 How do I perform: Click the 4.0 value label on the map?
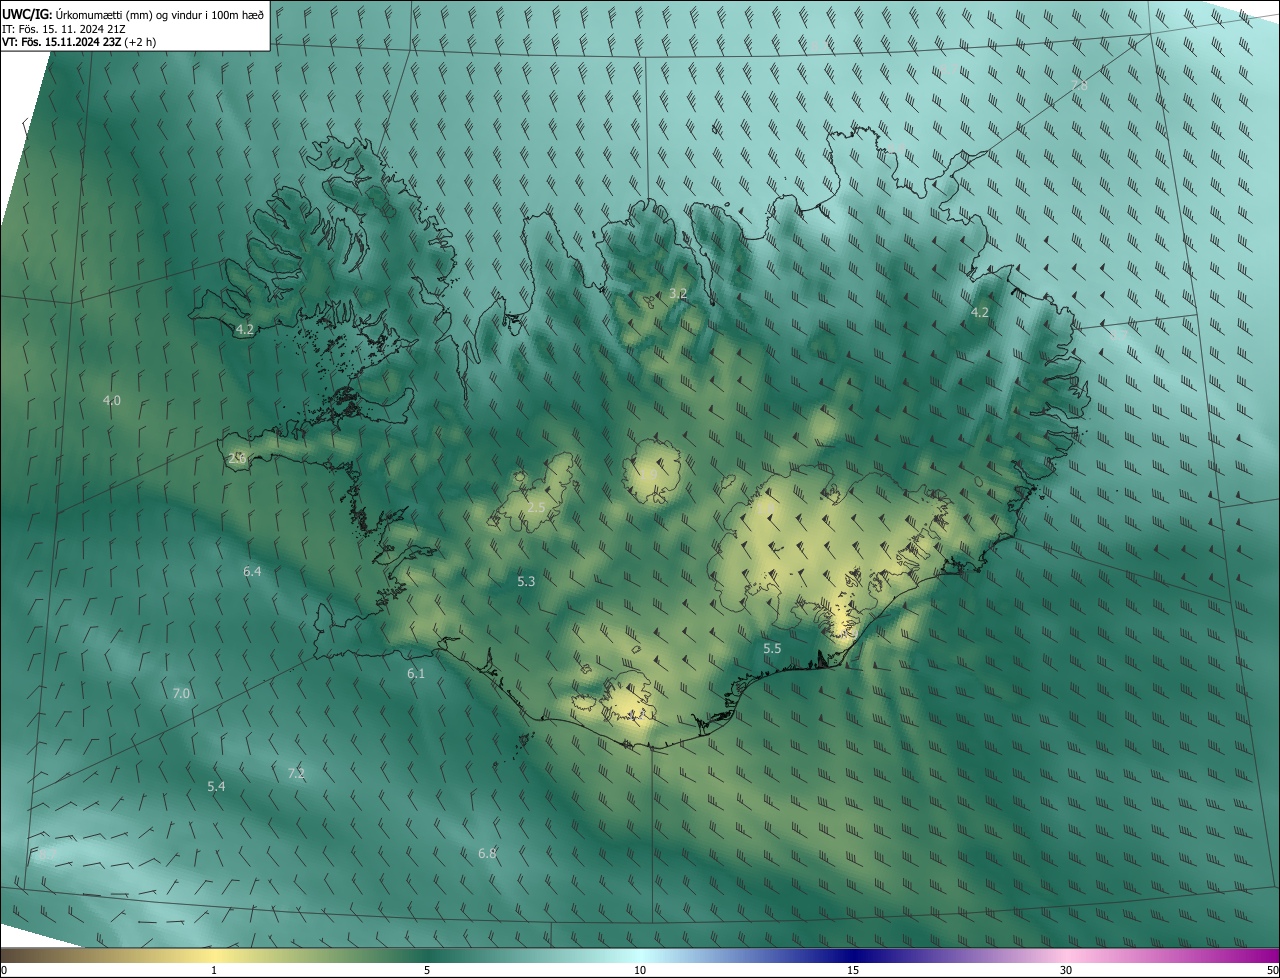coord(112,401)
